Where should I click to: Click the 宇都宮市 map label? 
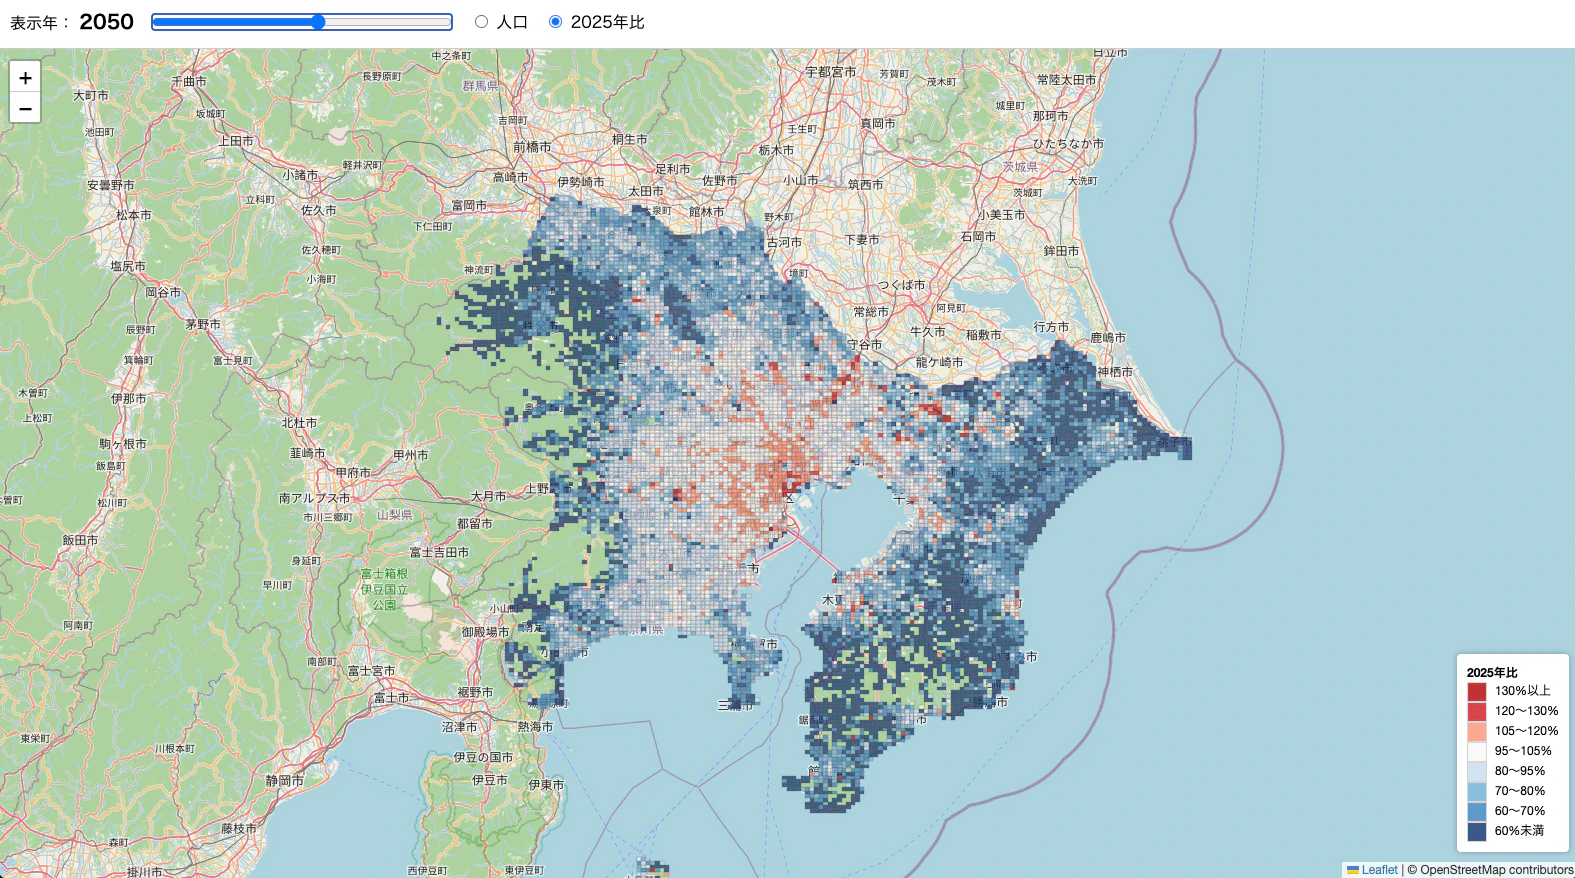[831, 72]
